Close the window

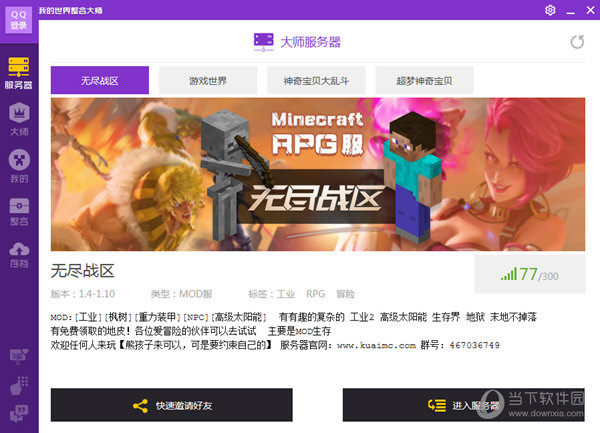click(590, 10)
